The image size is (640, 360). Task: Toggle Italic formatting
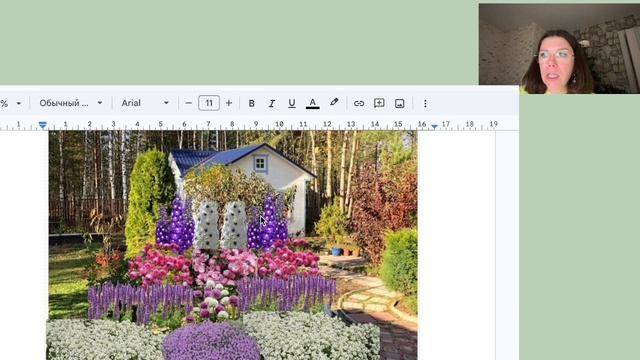pyautogui.click(x=271, y=104)
